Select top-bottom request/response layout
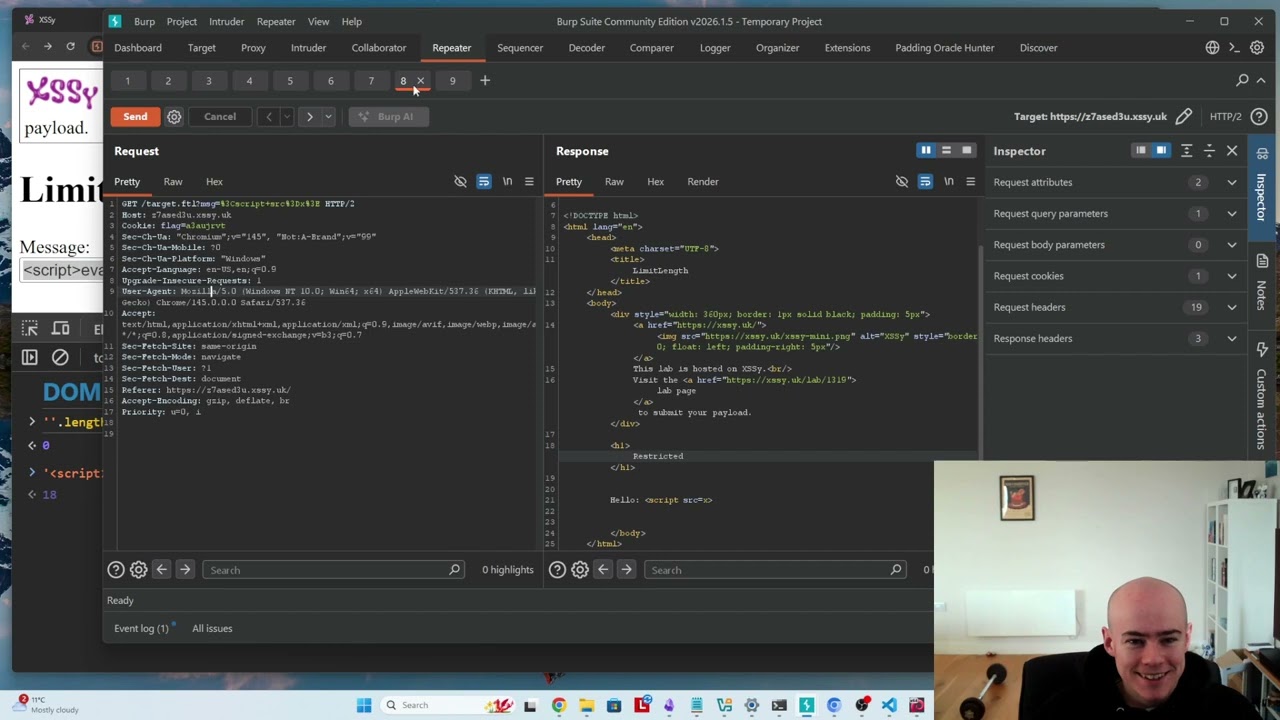The image size is (1280, 720). coord(946,151)
